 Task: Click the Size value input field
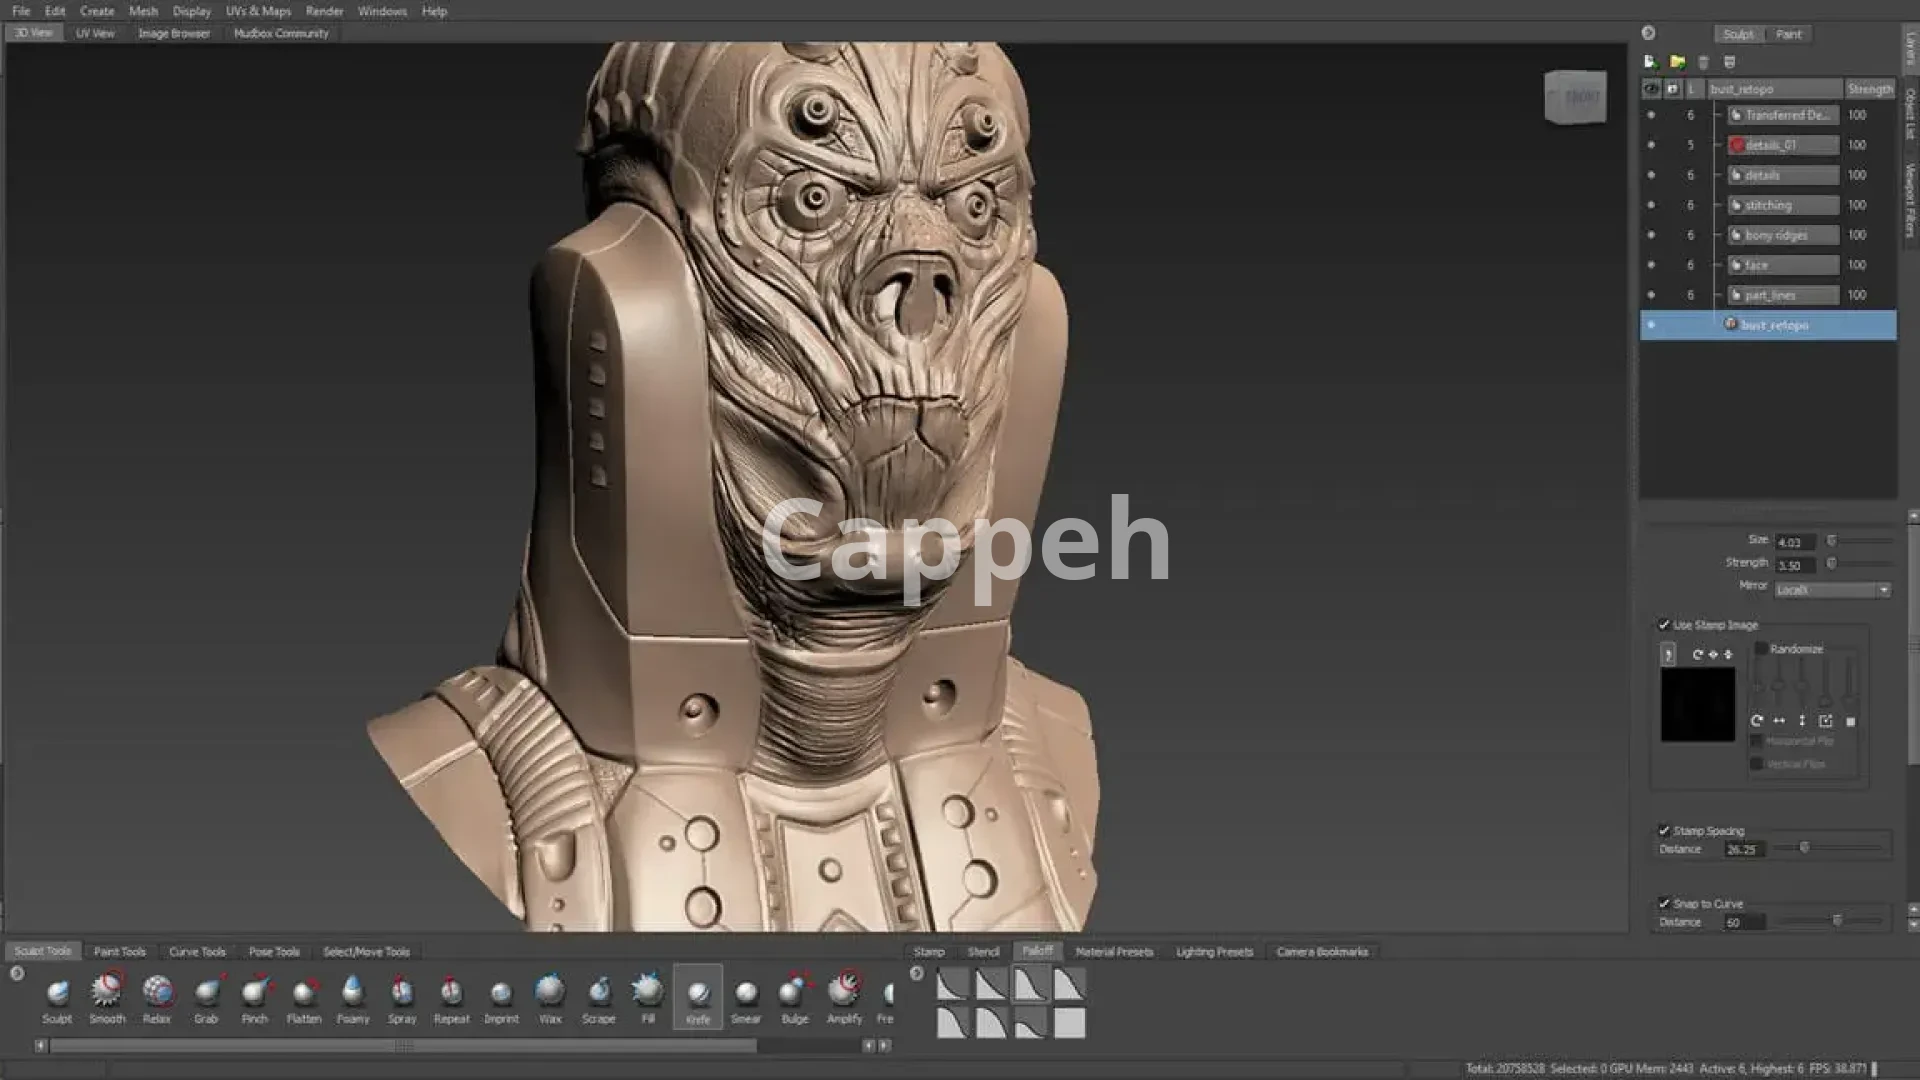point(1794,542)
